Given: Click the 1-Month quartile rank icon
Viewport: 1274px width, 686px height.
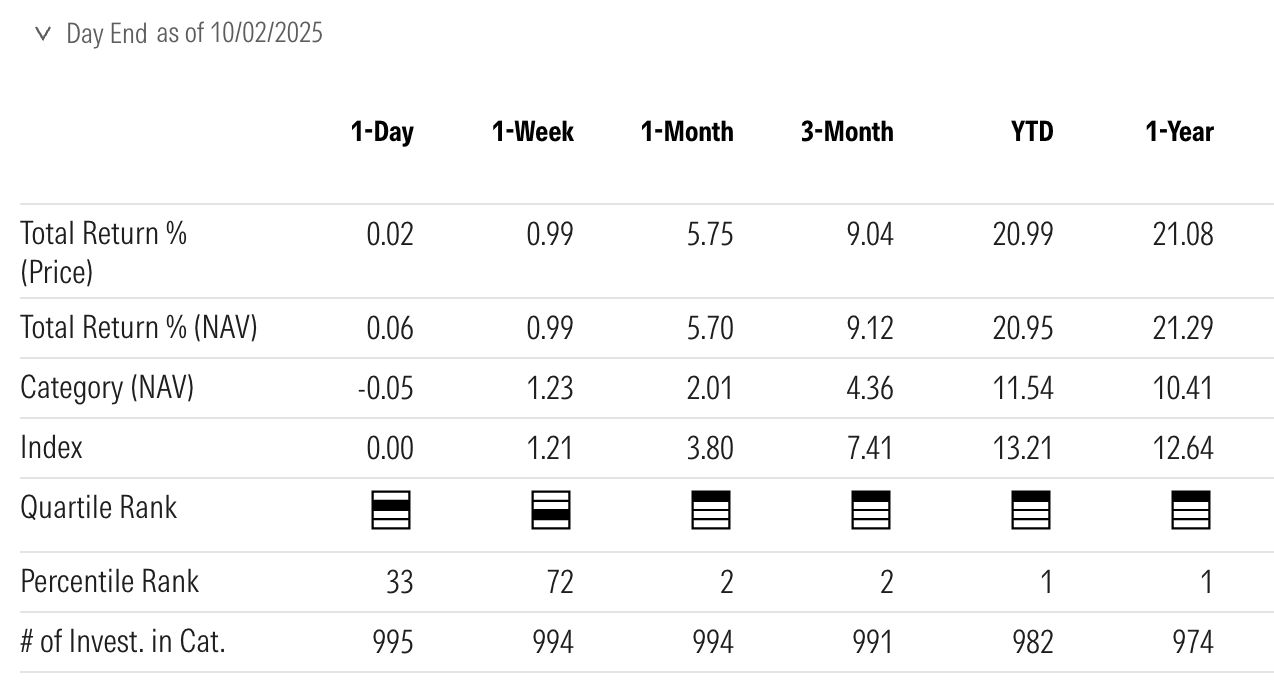Looking at the screenshot, I should [711, 510].
